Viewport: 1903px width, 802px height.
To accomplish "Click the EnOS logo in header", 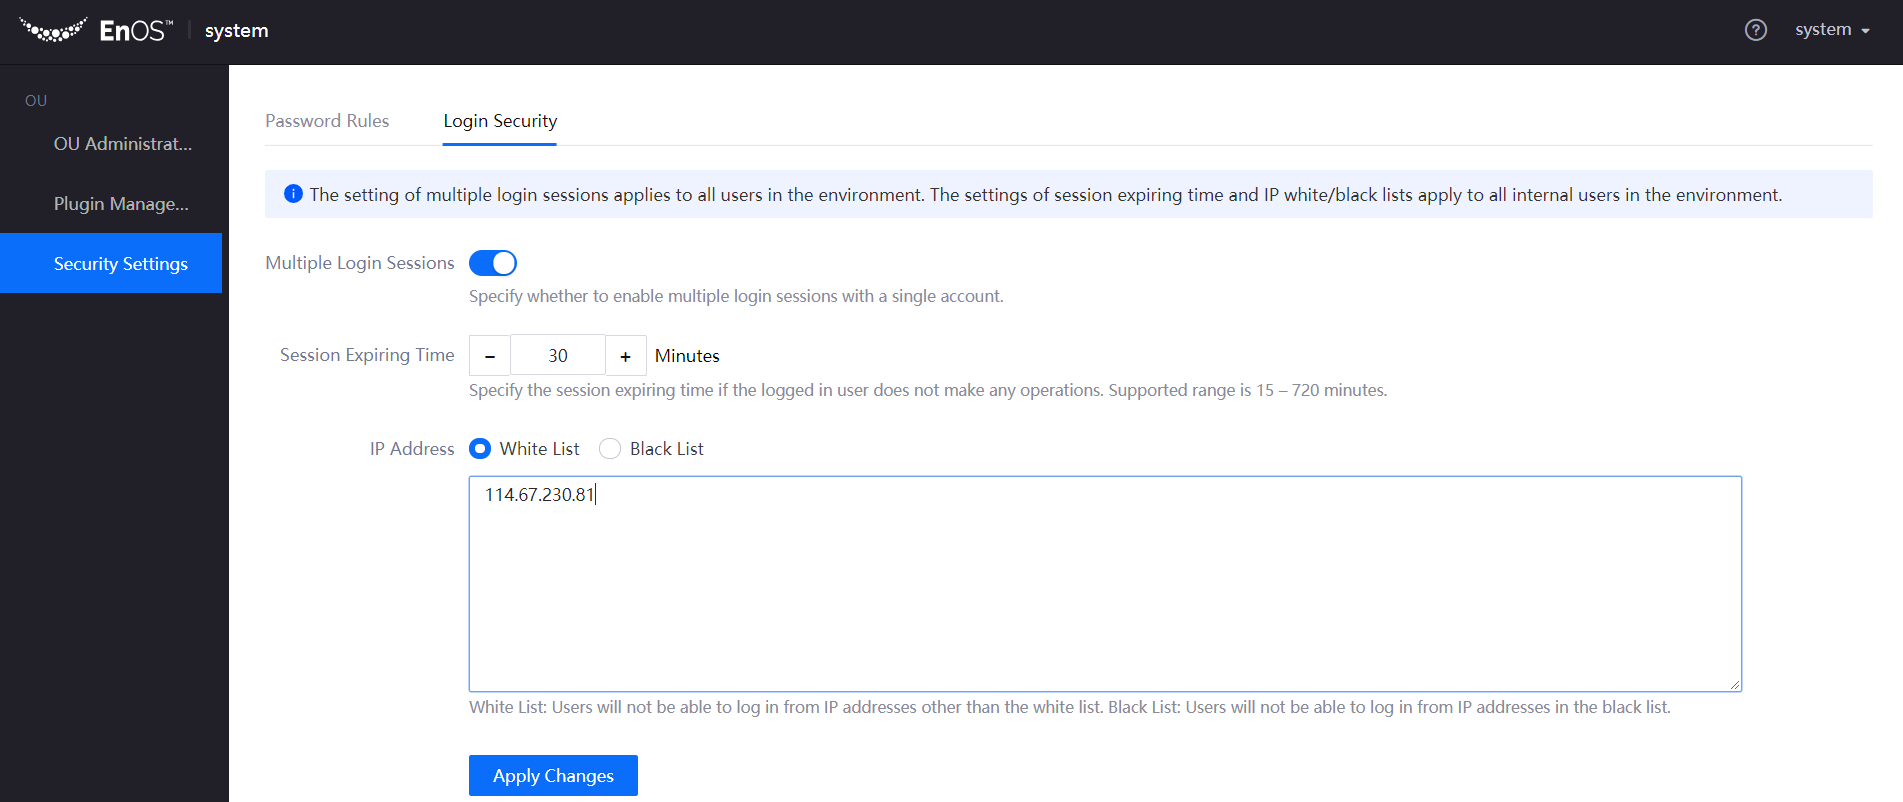I will click(x=96, y=31).
